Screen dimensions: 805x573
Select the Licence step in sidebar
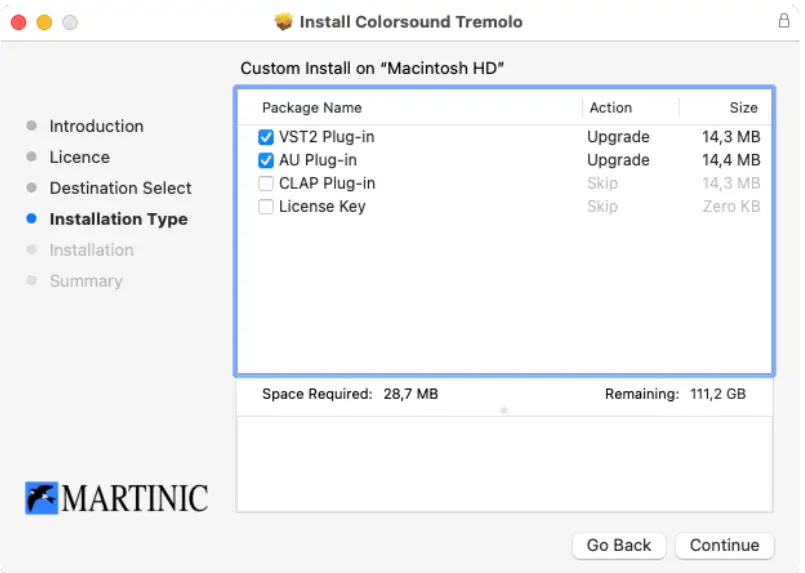(x=80, y=157)
